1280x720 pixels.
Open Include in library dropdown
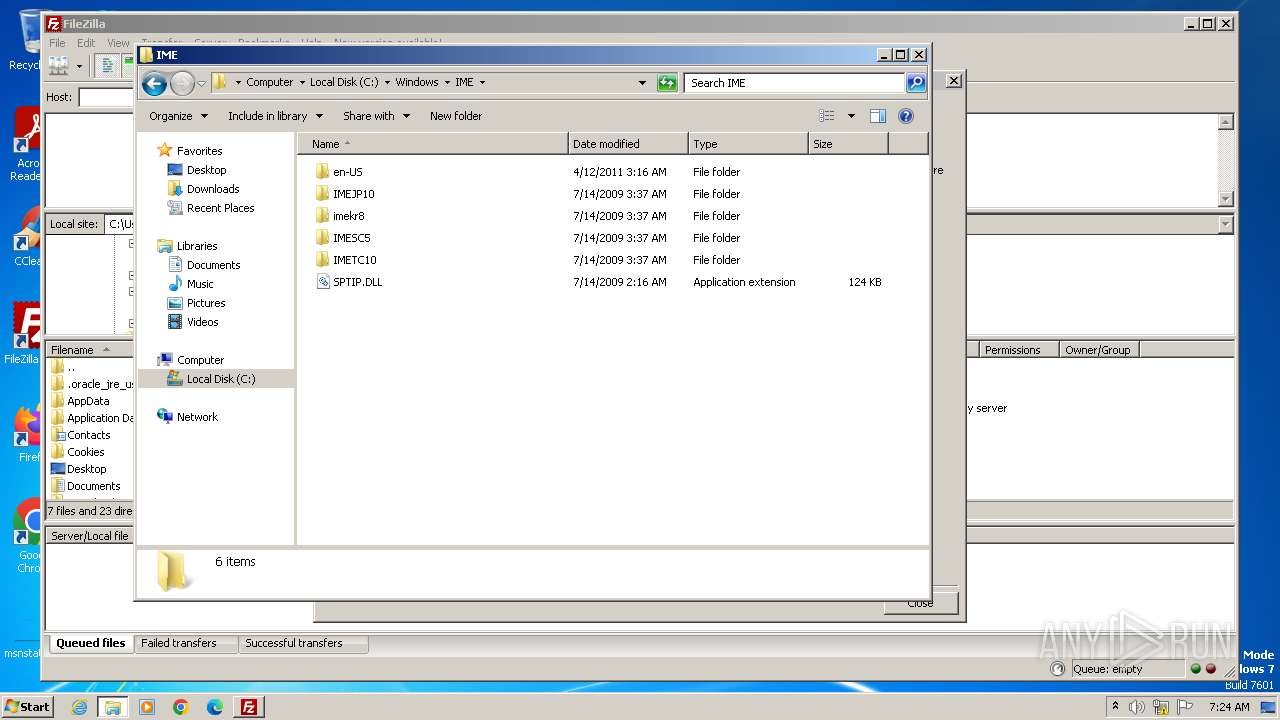click(x=274, y=116)
